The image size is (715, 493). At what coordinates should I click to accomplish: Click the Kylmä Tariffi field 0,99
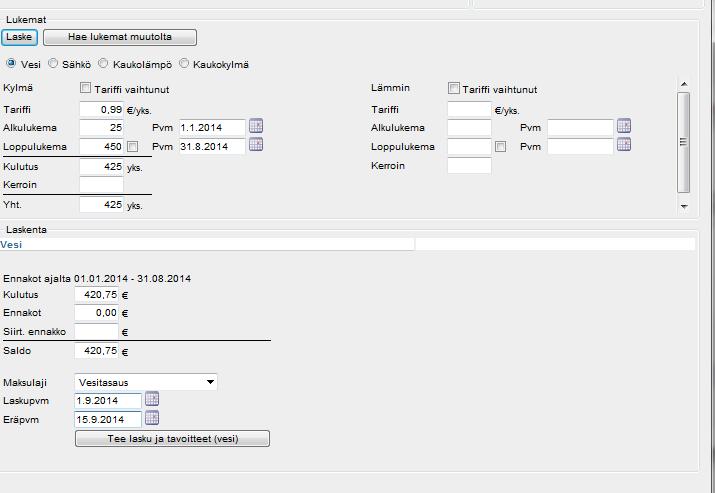coord(101,109)
